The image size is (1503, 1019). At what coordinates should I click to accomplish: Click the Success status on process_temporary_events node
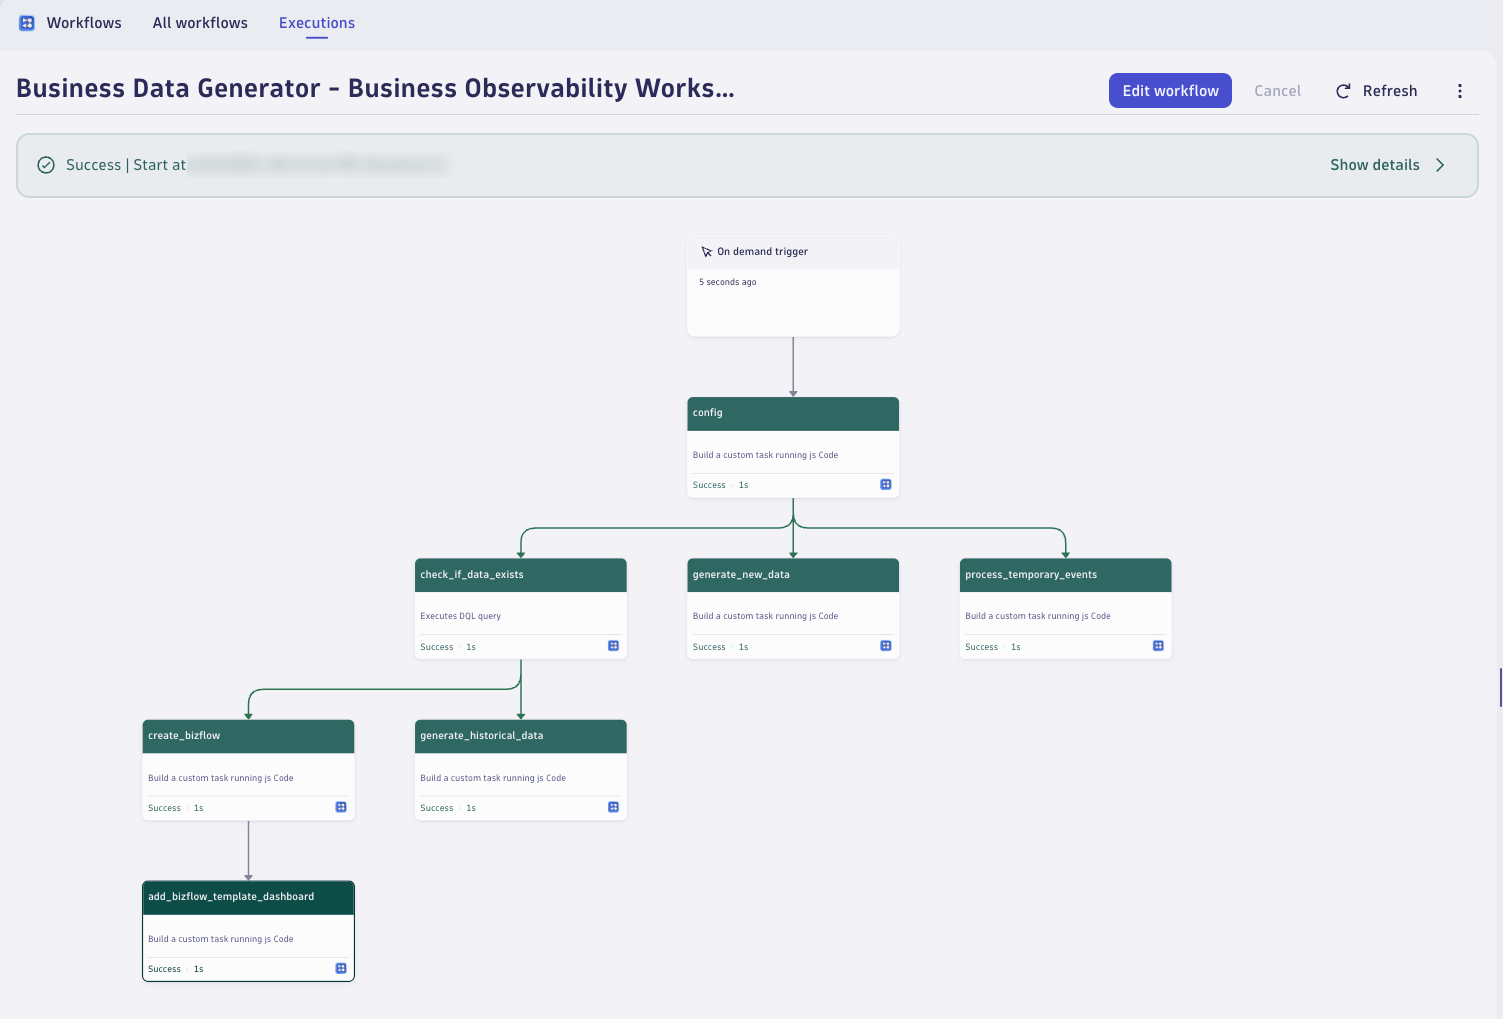[982, 647]
